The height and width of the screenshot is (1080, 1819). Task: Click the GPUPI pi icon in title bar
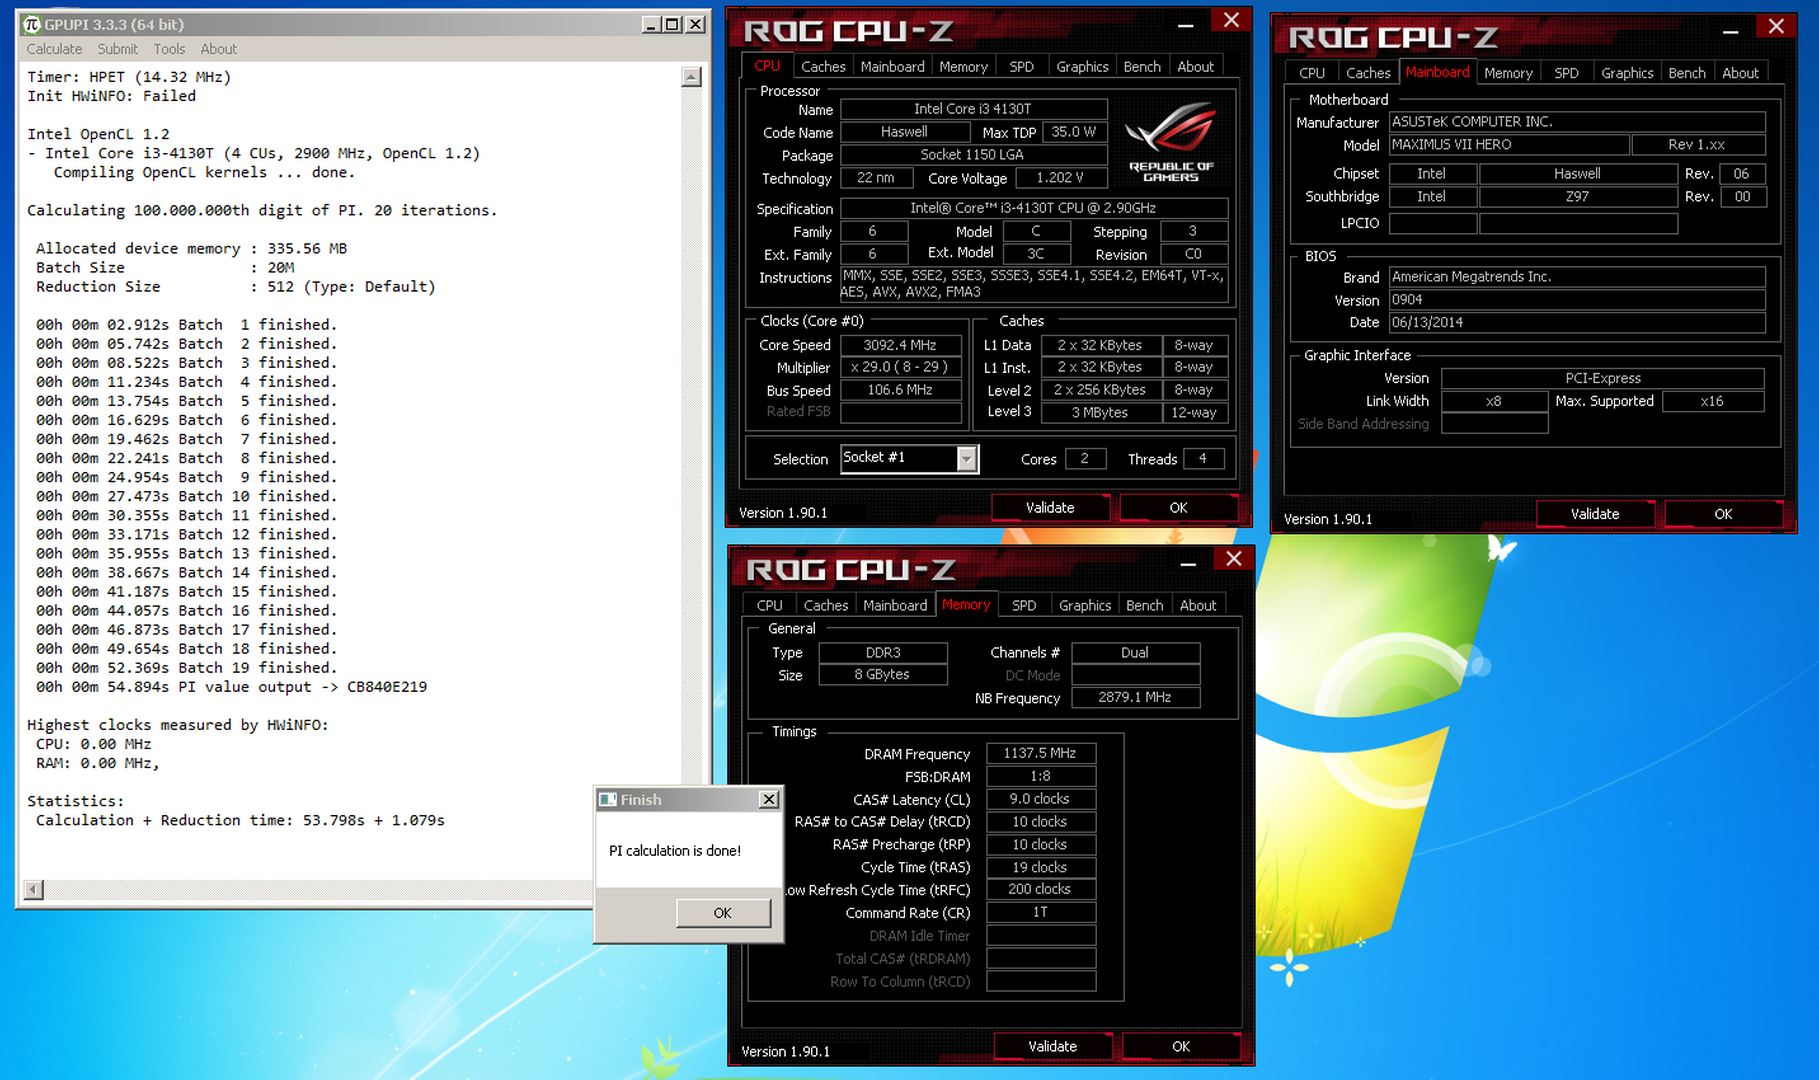click(32, 24)
